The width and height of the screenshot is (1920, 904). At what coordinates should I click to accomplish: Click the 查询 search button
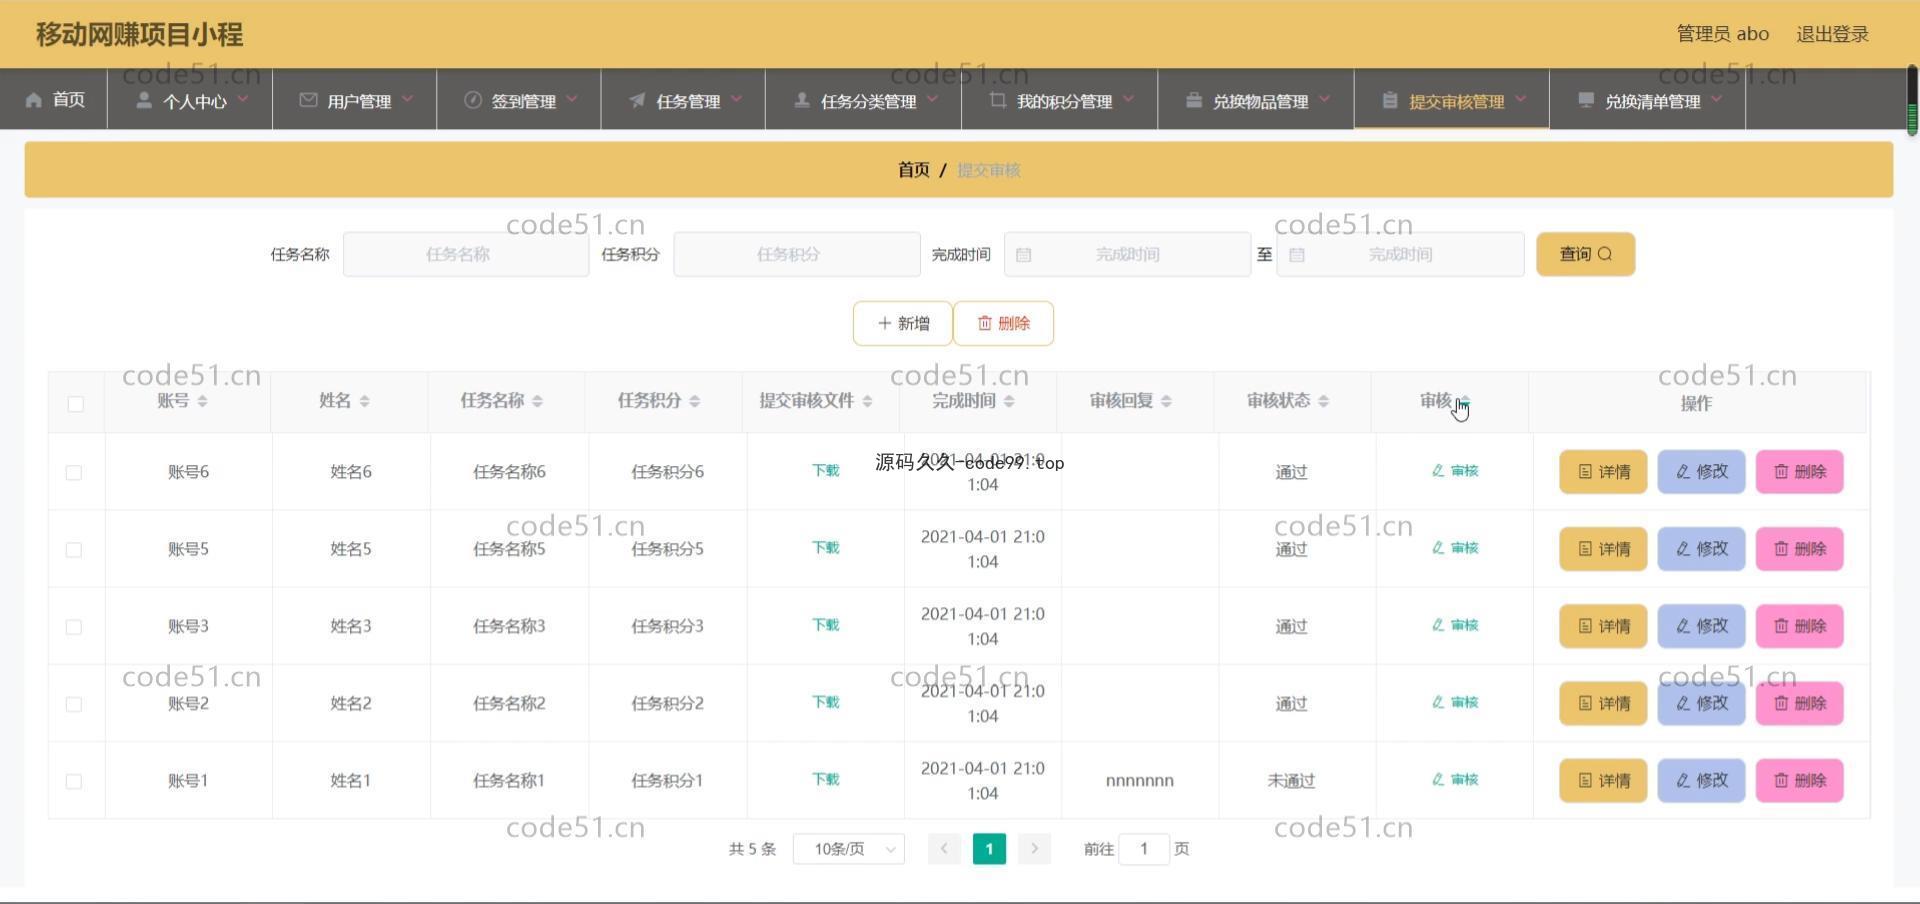(x=1586, y=254)
